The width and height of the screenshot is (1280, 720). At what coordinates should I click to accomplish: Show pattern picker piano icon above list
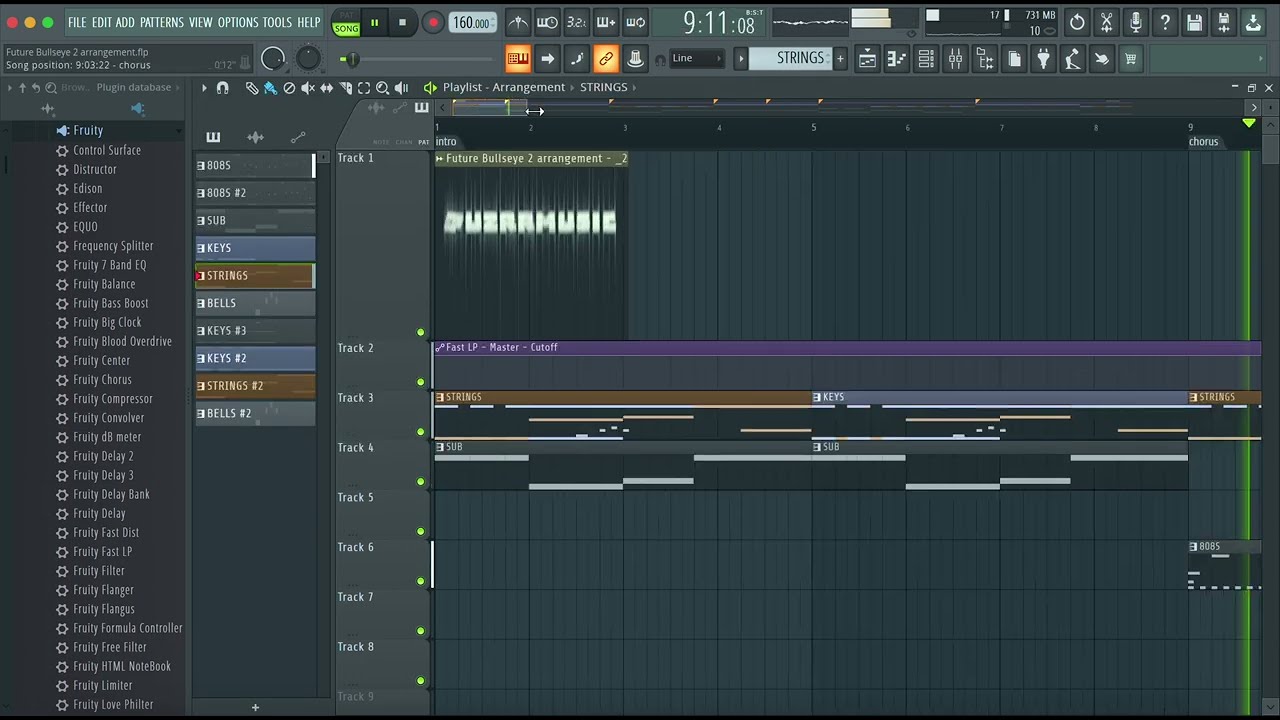point(213,137)
